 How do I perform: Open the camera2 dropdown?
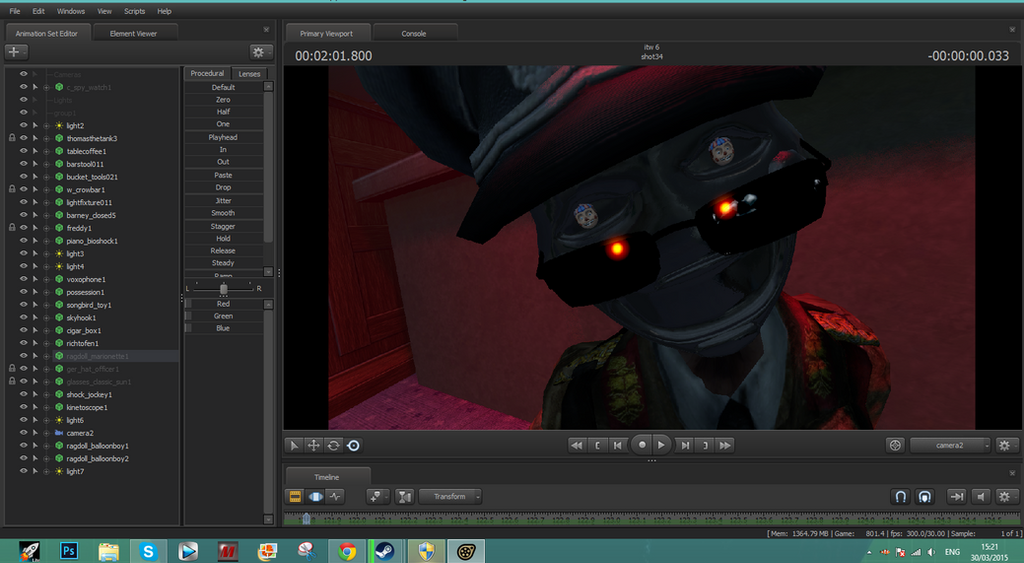point(950,445)
